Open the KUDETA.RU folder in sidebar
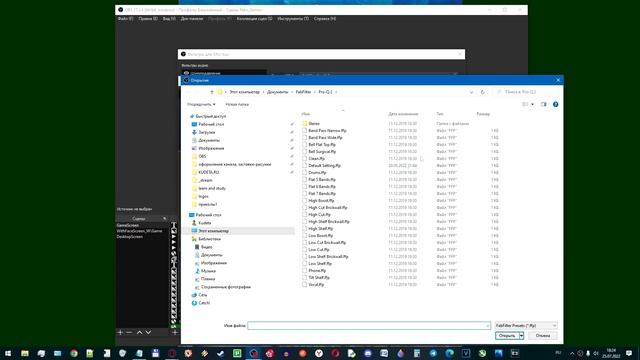This screenshot has height=360, width=640. click(209, 172)
